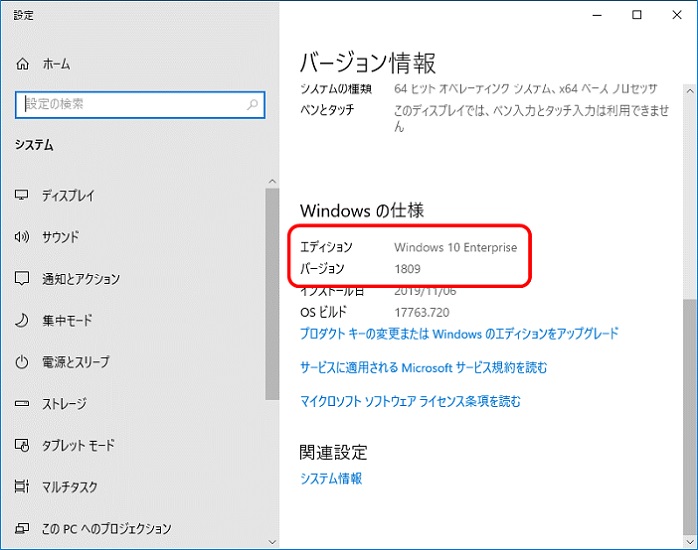Go to 電源とスリープ settings

(76, 362)
